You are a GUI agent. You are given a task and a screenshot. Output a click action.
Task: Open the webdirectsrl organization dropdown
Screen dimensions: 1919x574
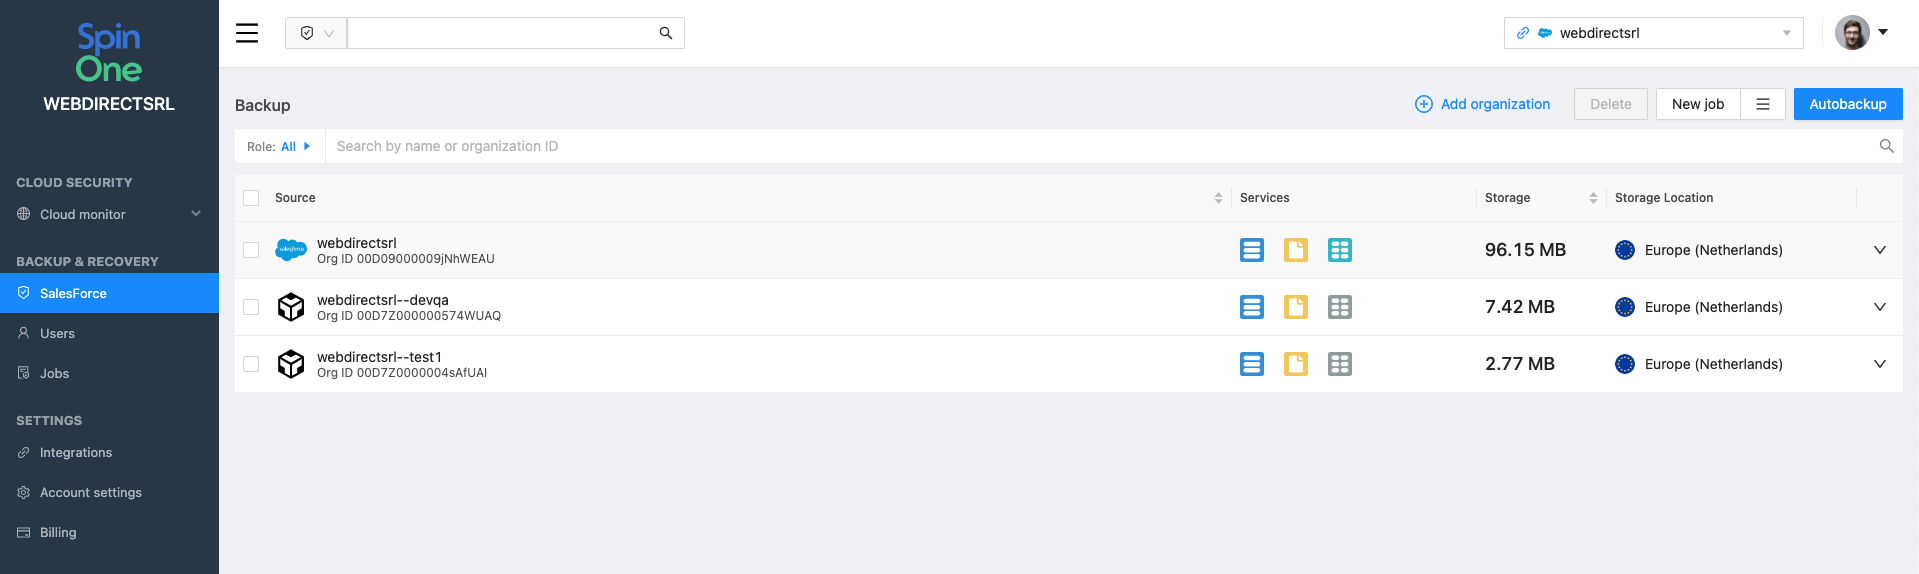point(1654,33)
